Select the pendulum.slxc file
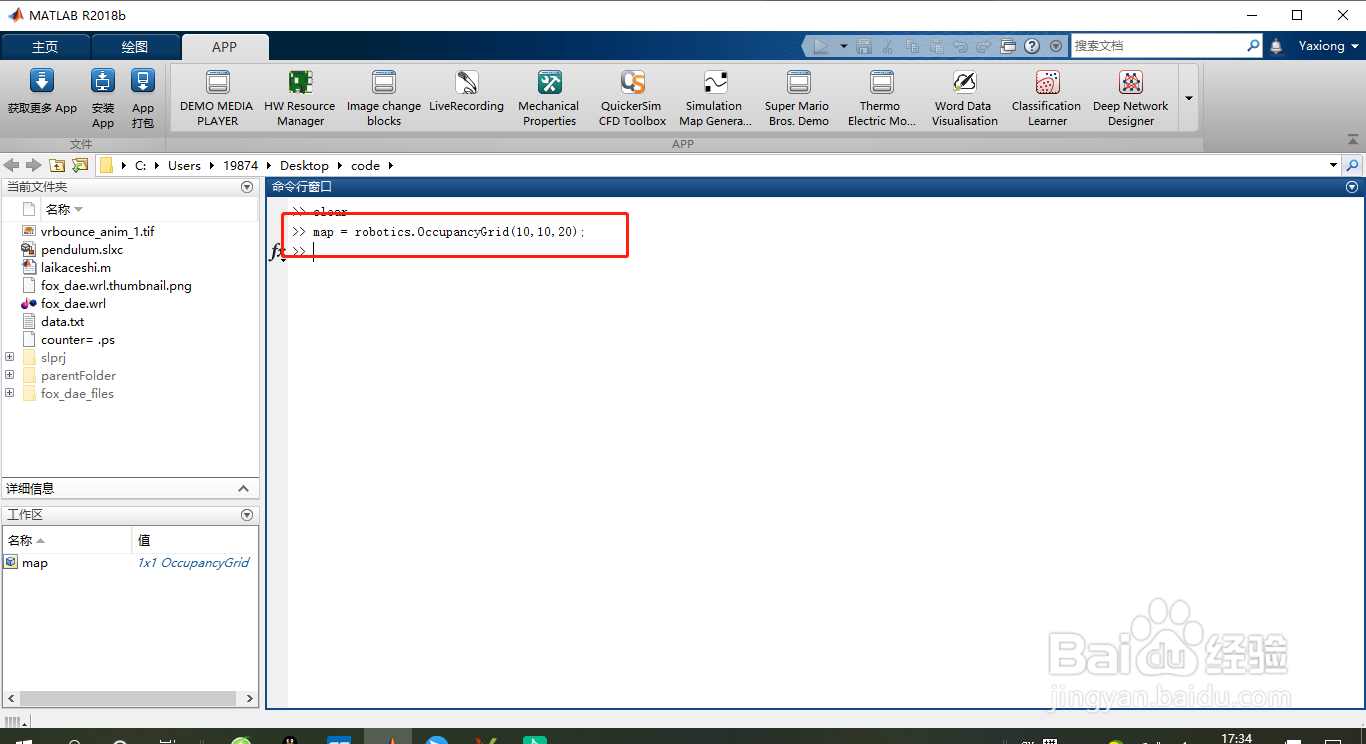Image resolution: width=1366 pixels, height=744 pixels. pos(82,249)
